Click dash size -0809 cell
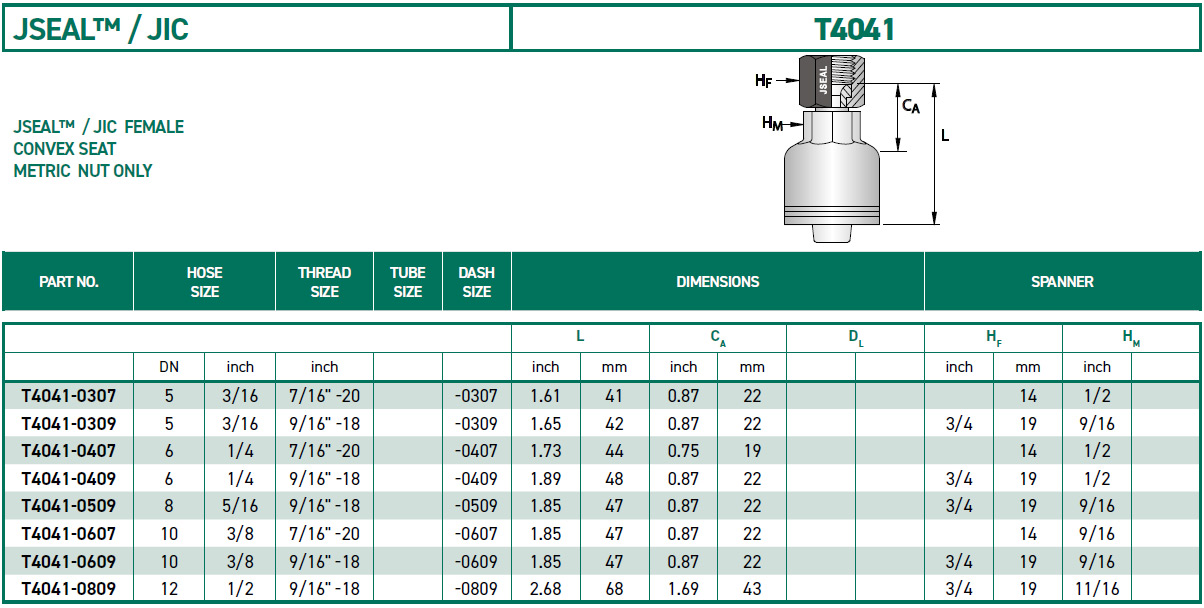Viewport: 1204px width, 608px height. click(476, 589)
